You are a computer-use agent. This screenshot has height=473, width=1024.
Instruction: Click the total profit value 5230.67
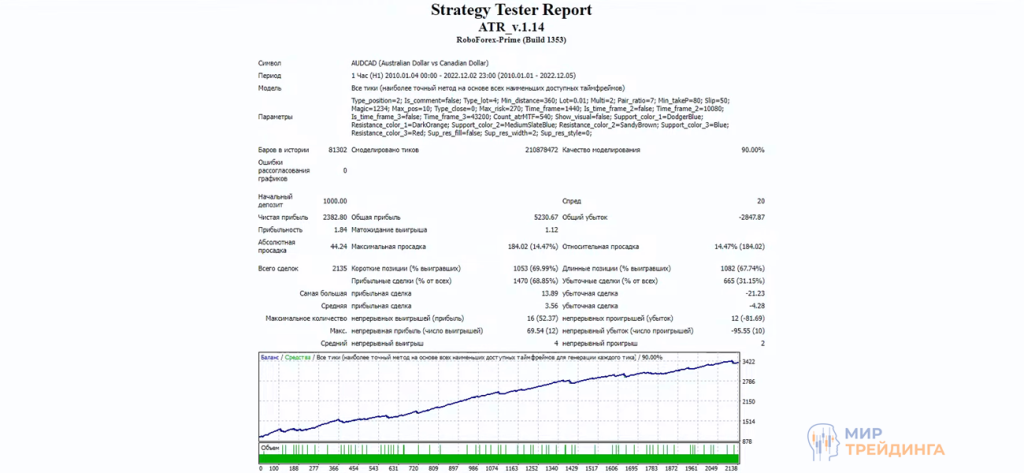point(544,216)
